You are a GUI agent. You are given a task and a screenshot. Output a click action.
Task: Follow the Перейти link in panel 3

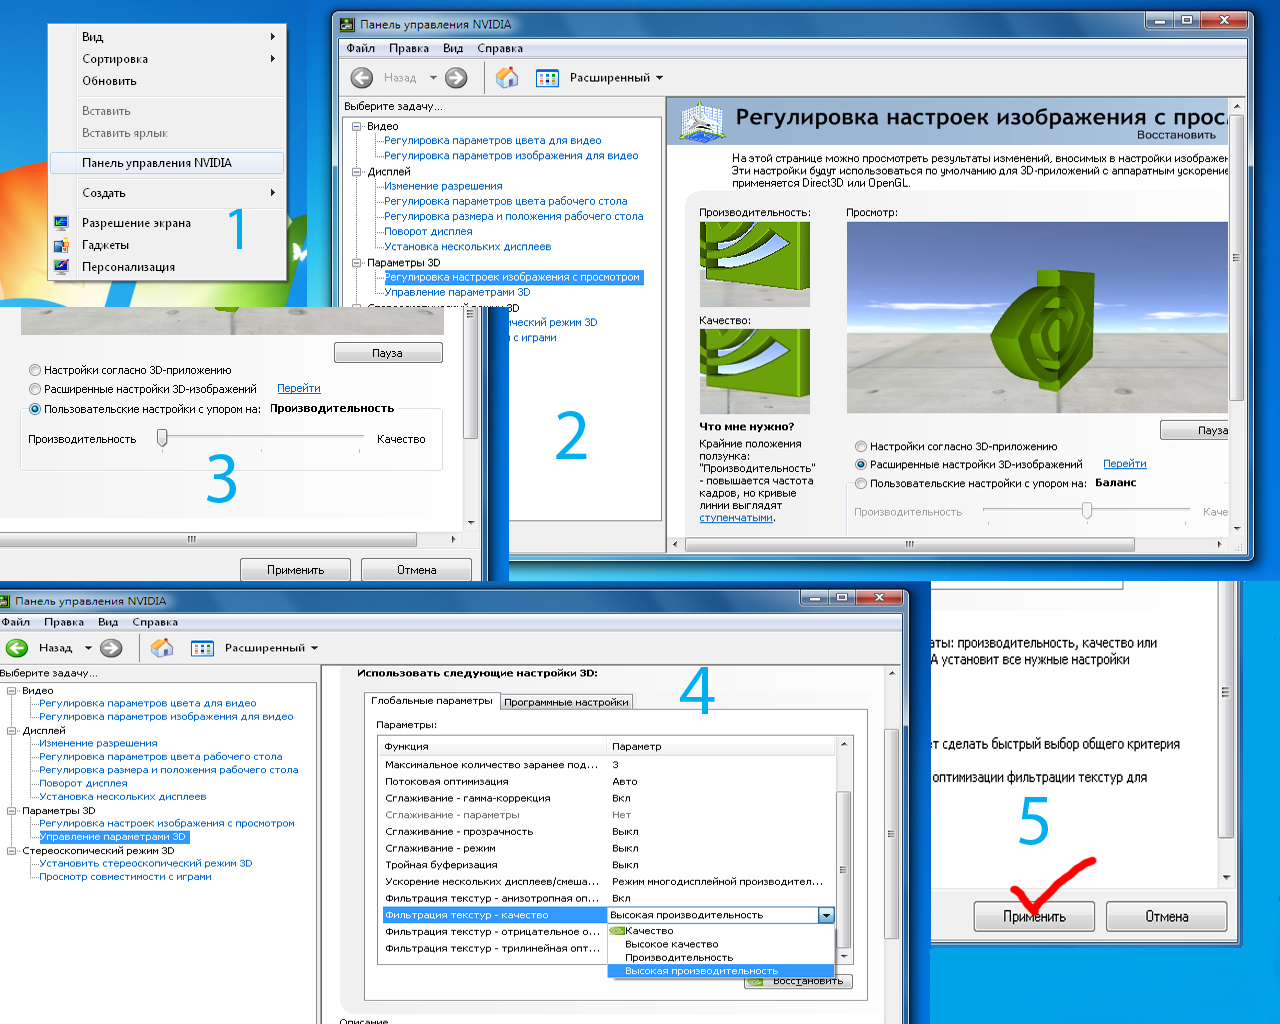click(x=299, y=389)
